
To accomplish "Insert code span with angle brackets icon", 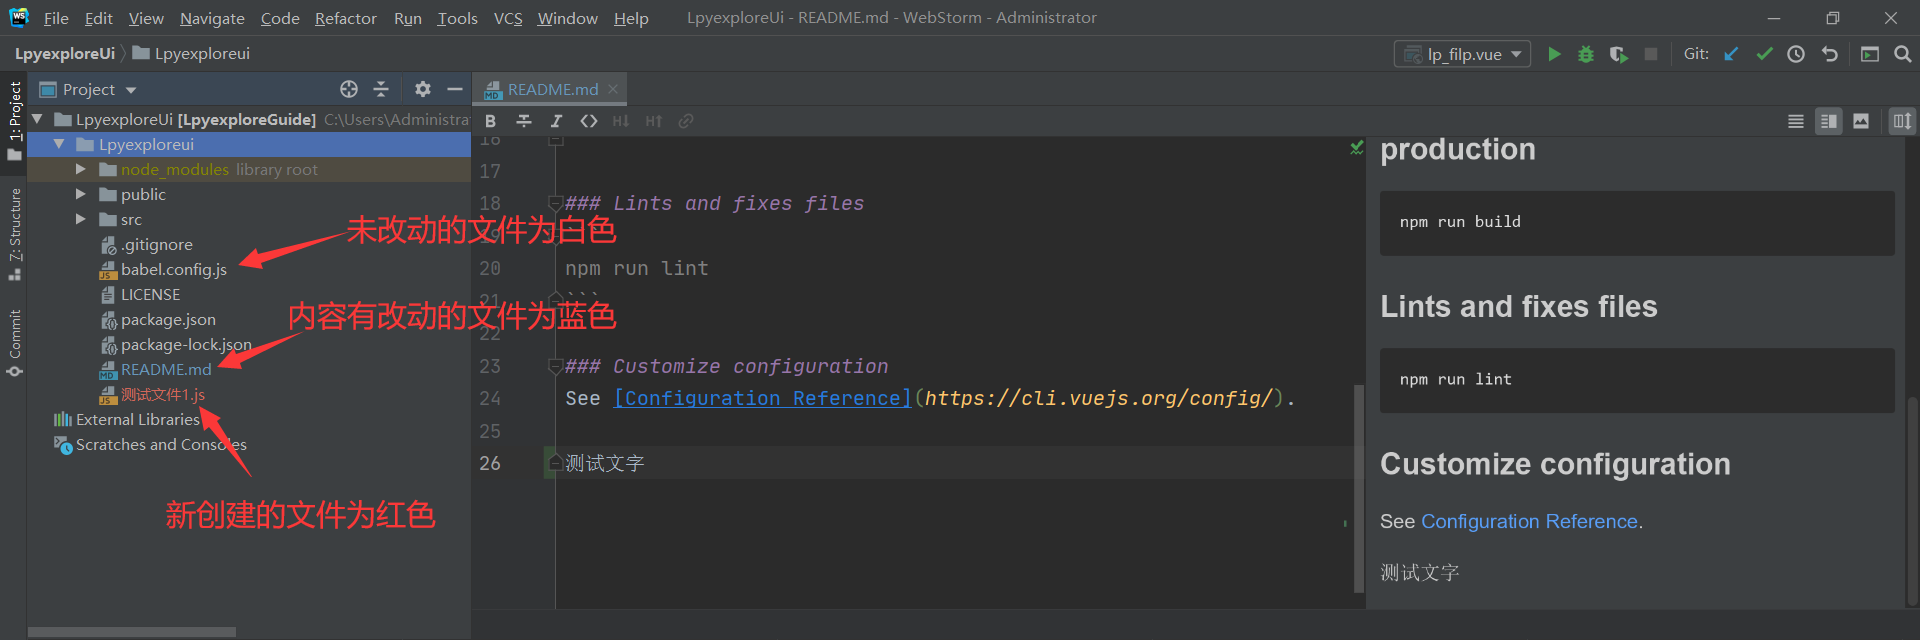I will tap(589, 121).
